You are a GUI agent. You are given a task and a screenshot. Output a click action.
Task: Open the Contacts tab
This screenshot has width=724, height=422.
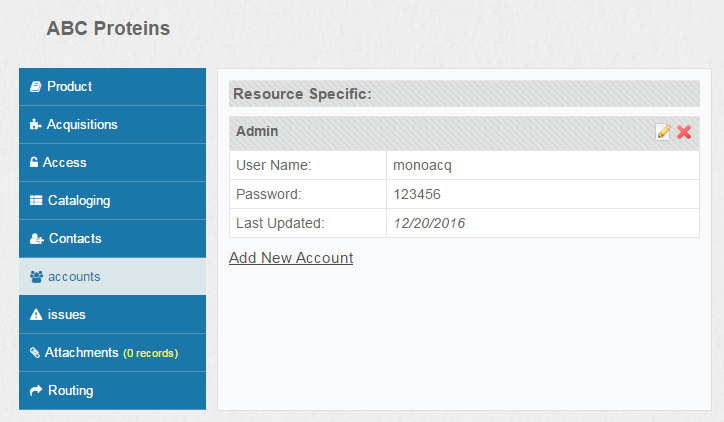pos(112,239)
